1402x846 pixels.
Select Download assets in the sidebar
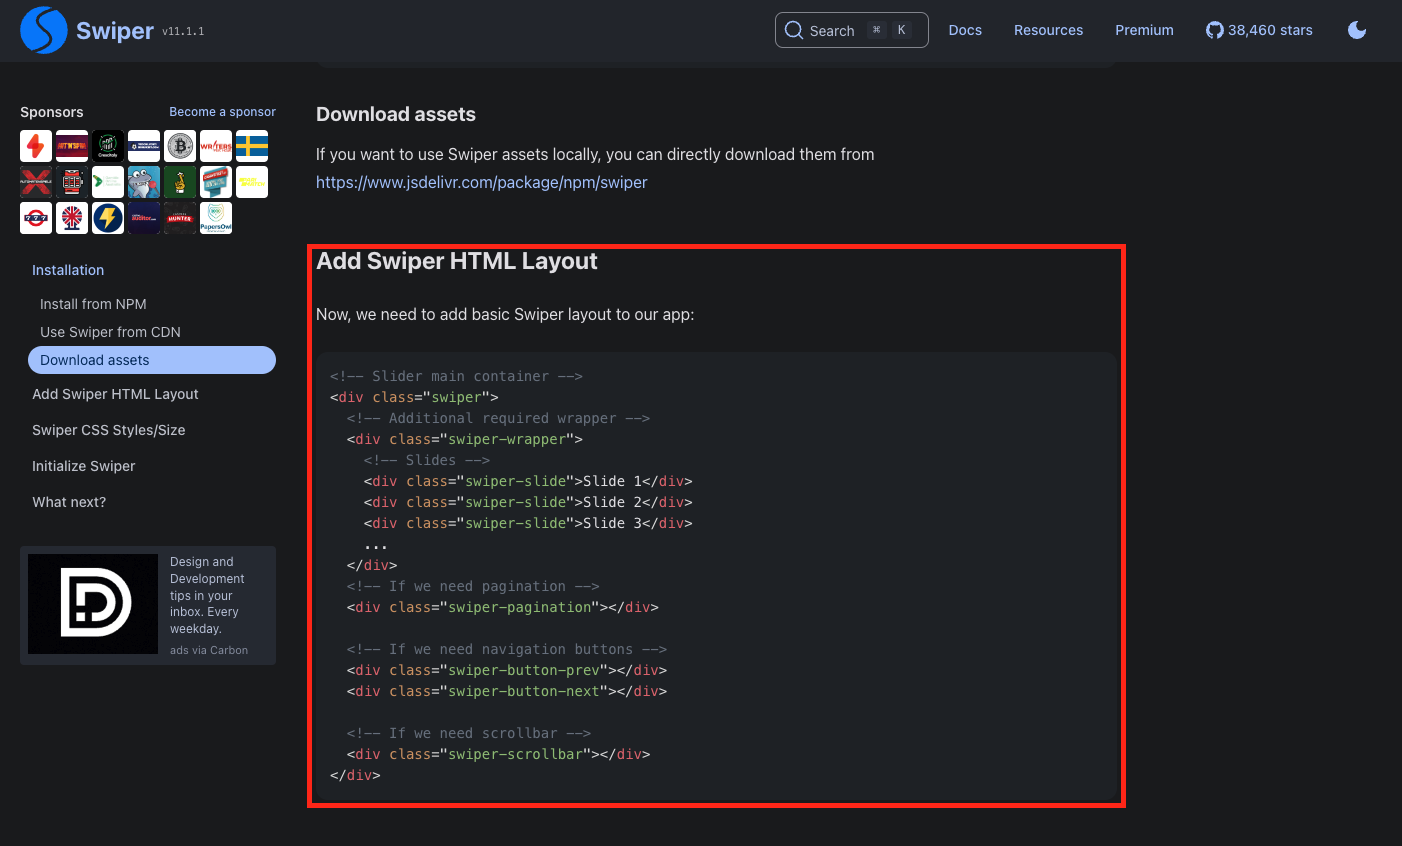94,359
